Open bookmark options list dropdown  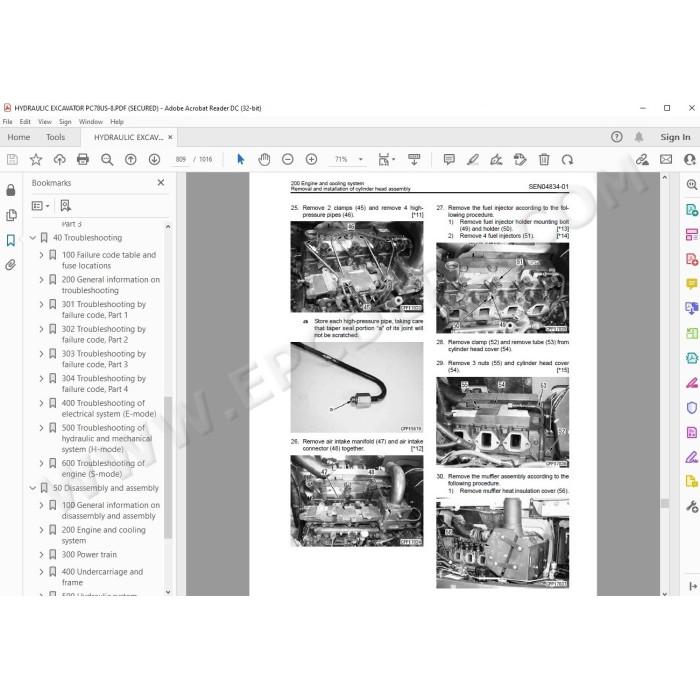(x=40, y=206)
